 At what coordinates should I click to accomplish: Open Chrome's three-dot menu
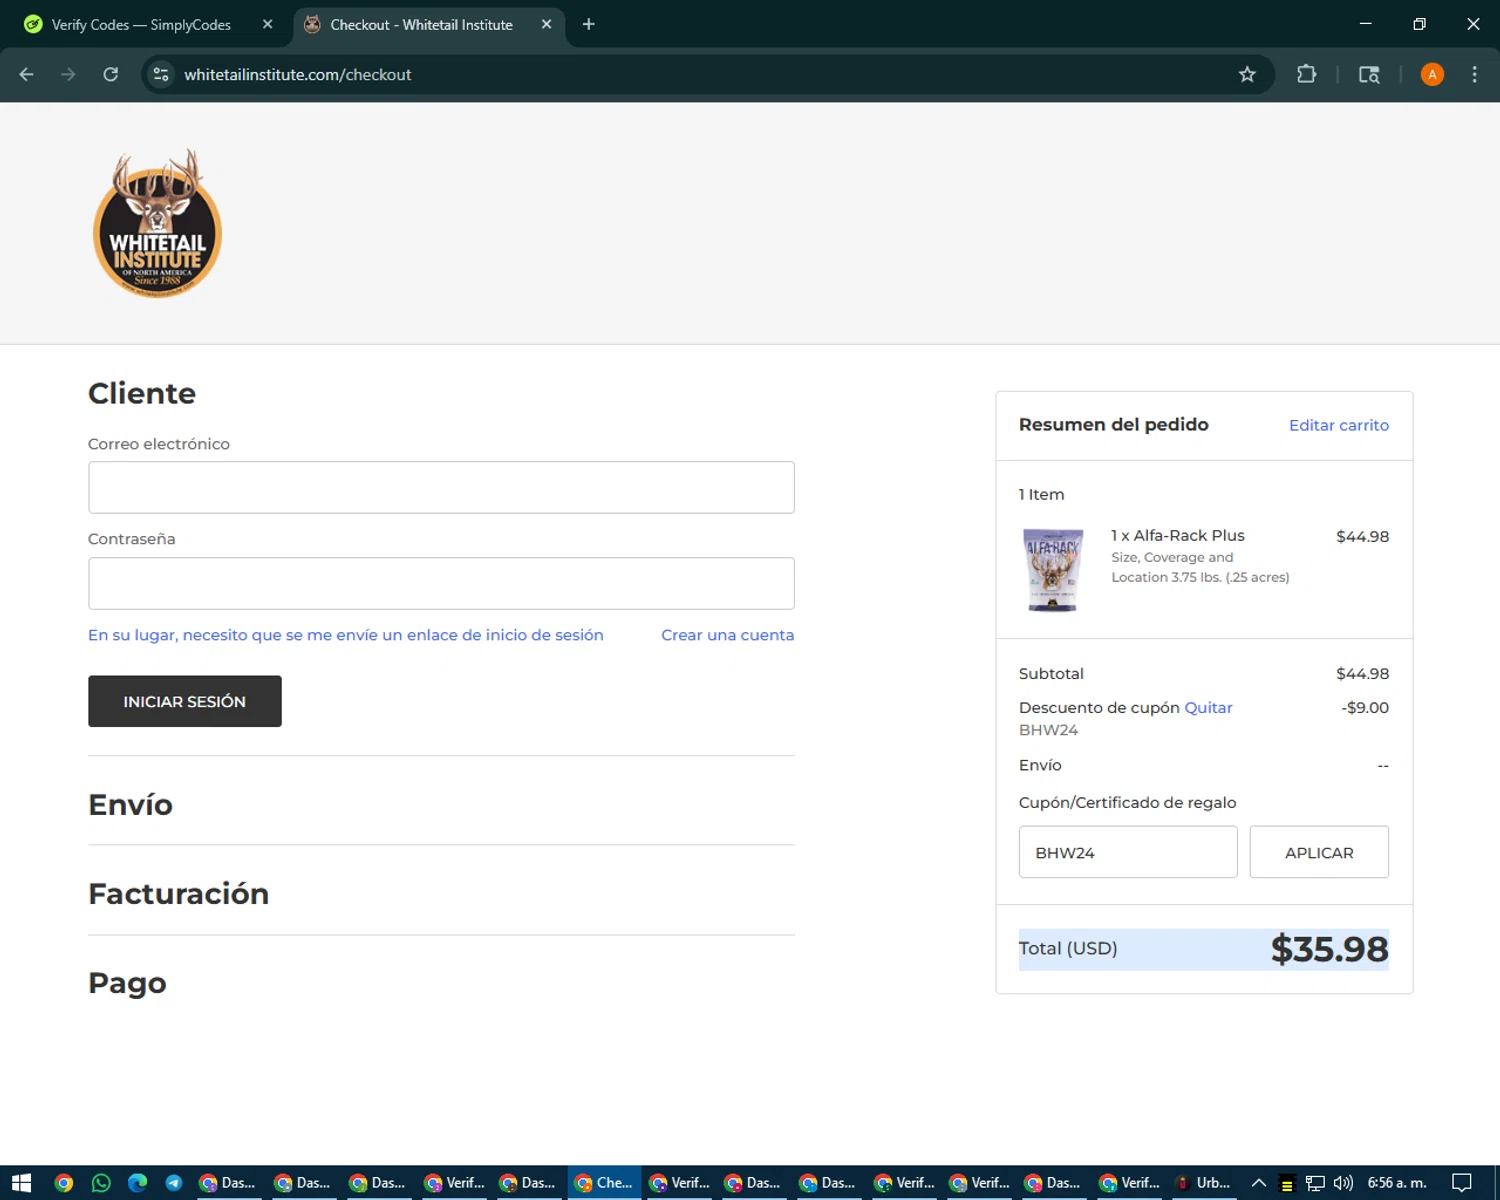[x=1474, y=74]
